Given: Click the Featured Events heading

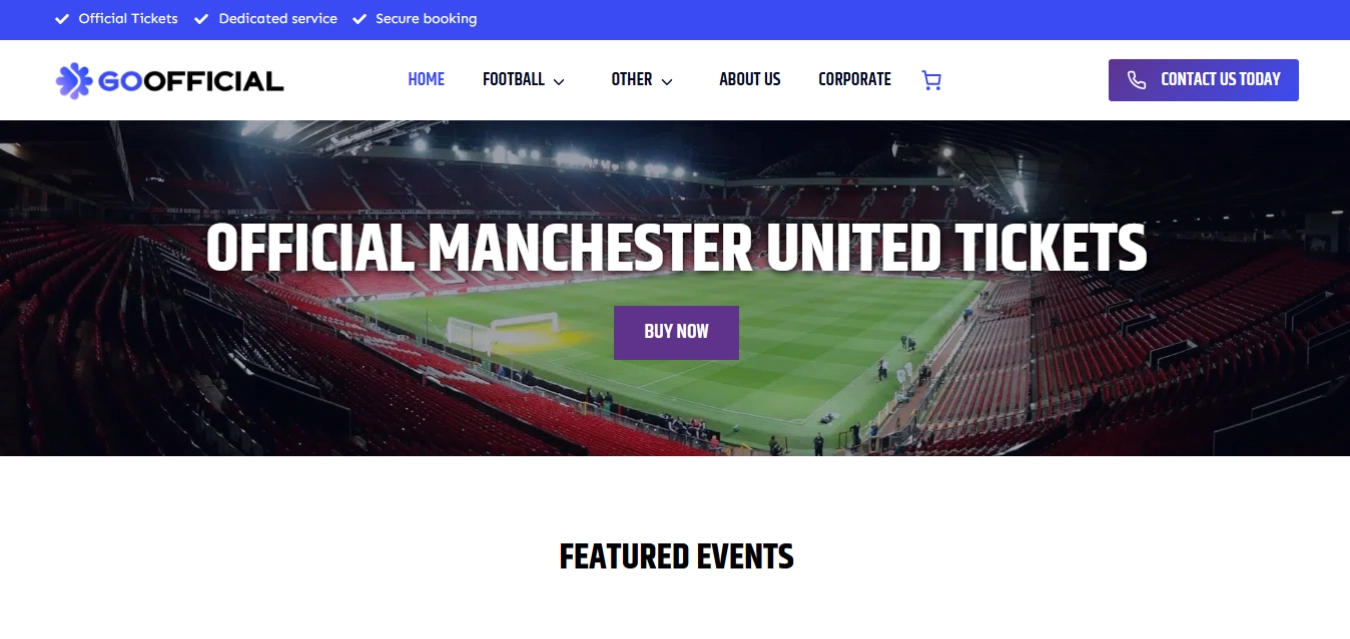Looking at the screenshot, I should (676, 556).
